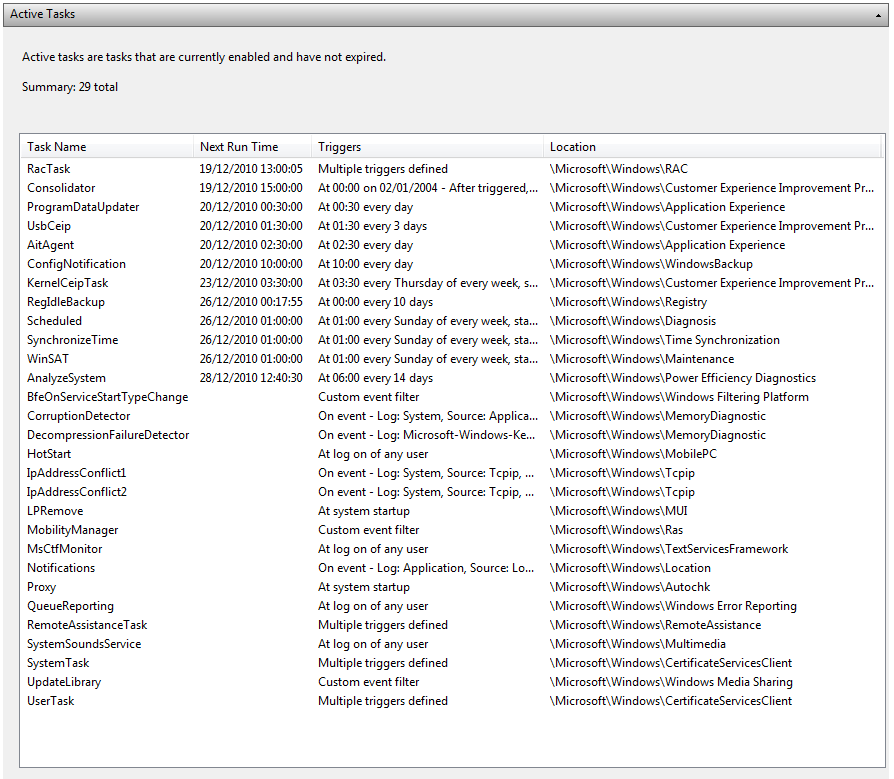The image size is (894, 779).
Task: Select the KernelCeipTask row
Action: point(452,283)
